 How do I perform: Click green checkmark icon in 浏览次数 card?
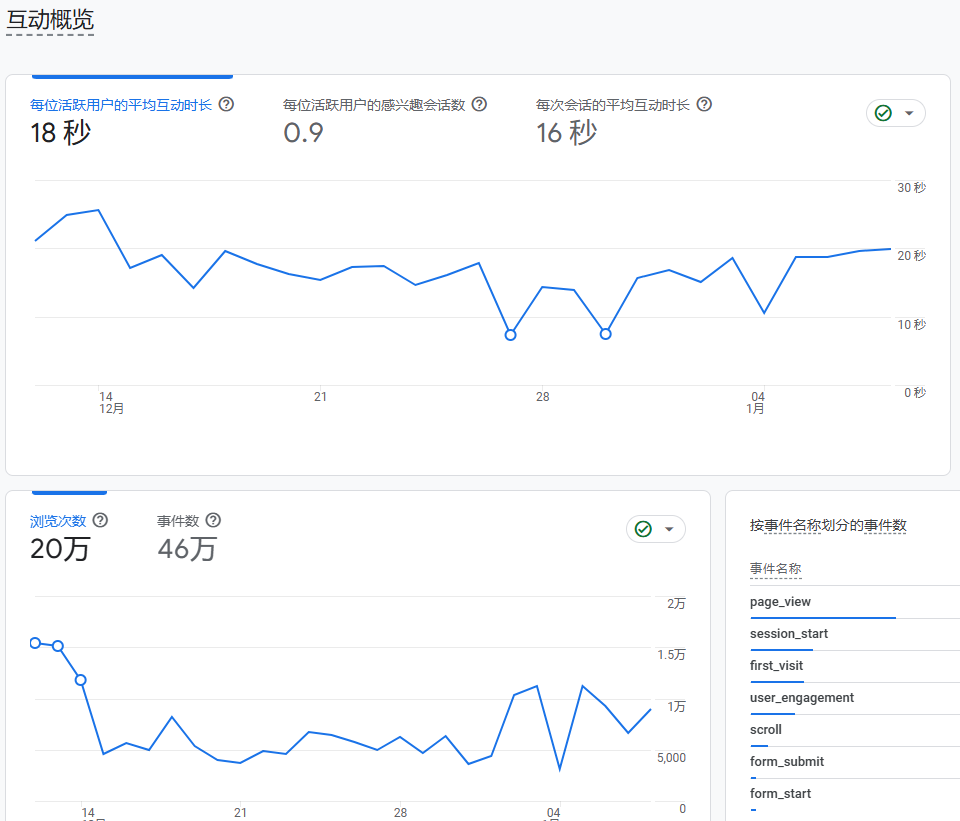click(643, 529)
